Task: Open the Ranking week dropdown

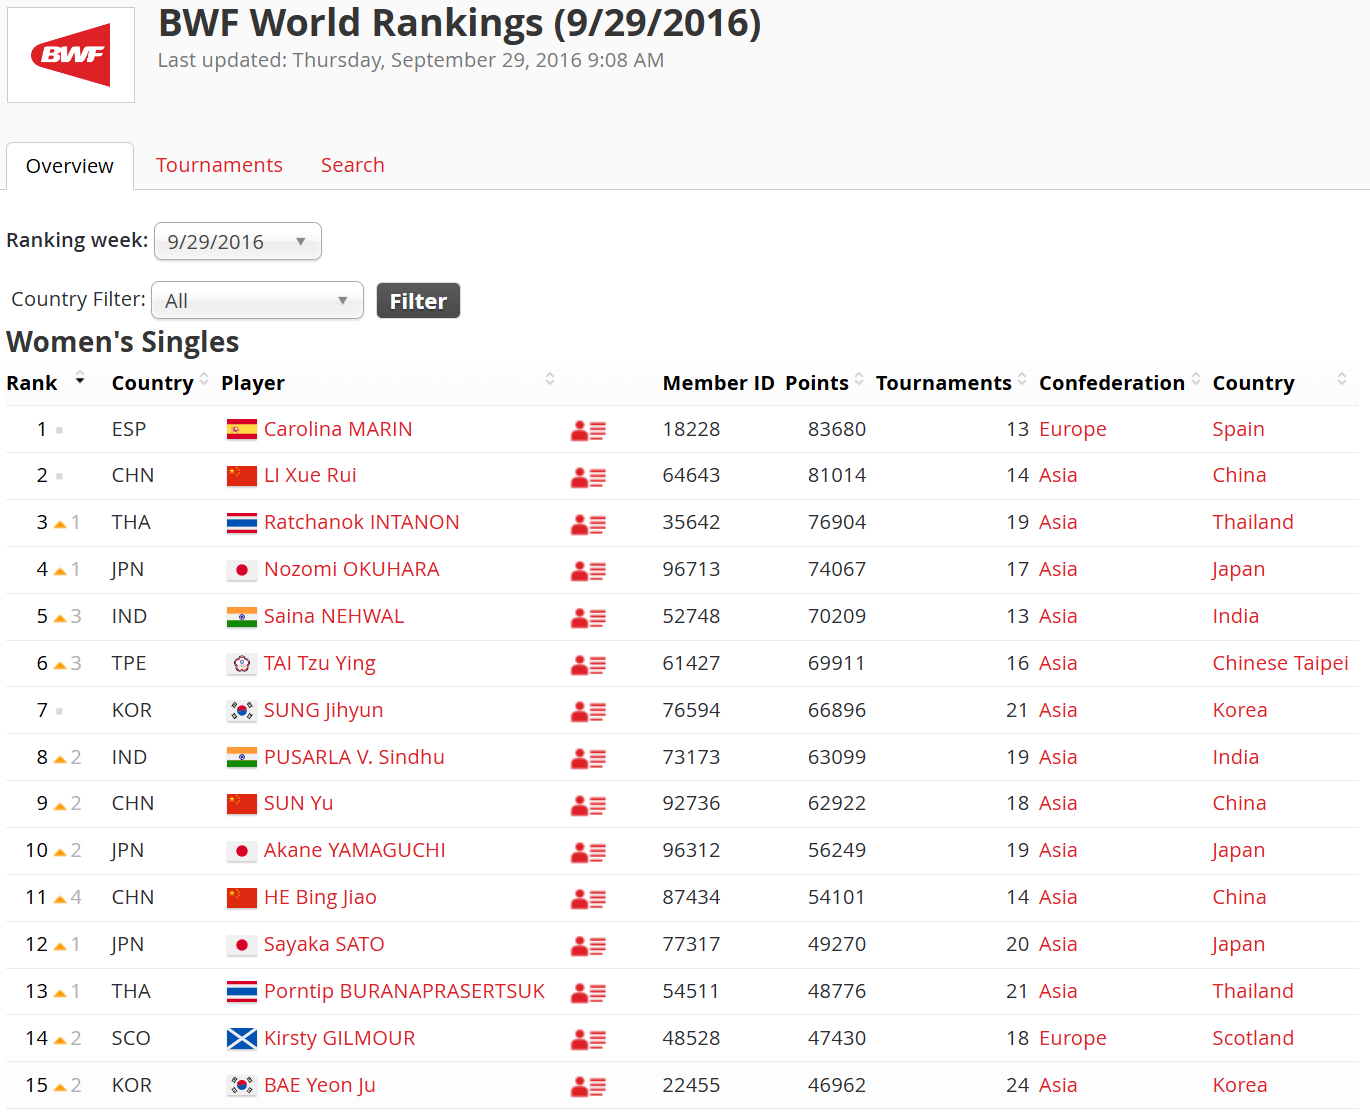Action: coord(238,241)
